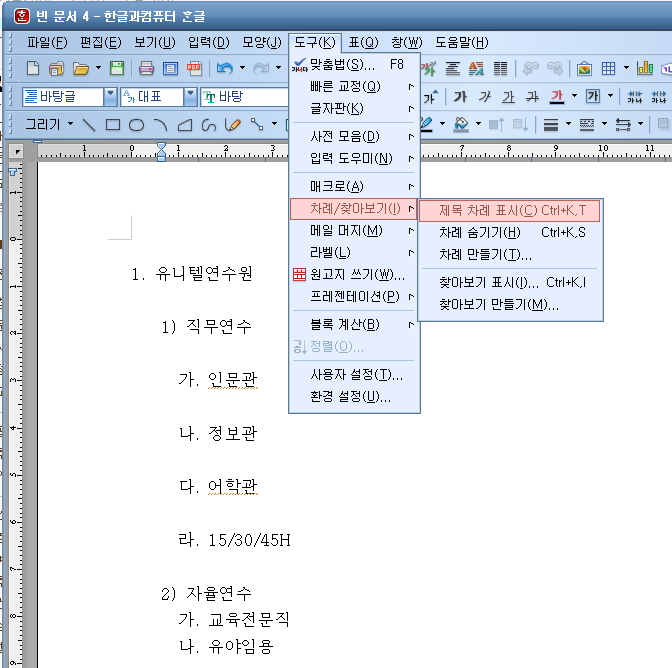Select 제목 차례 표시(C) submenu item
The width and height of the screenshot is (672, 668).
tap(510, 211)
